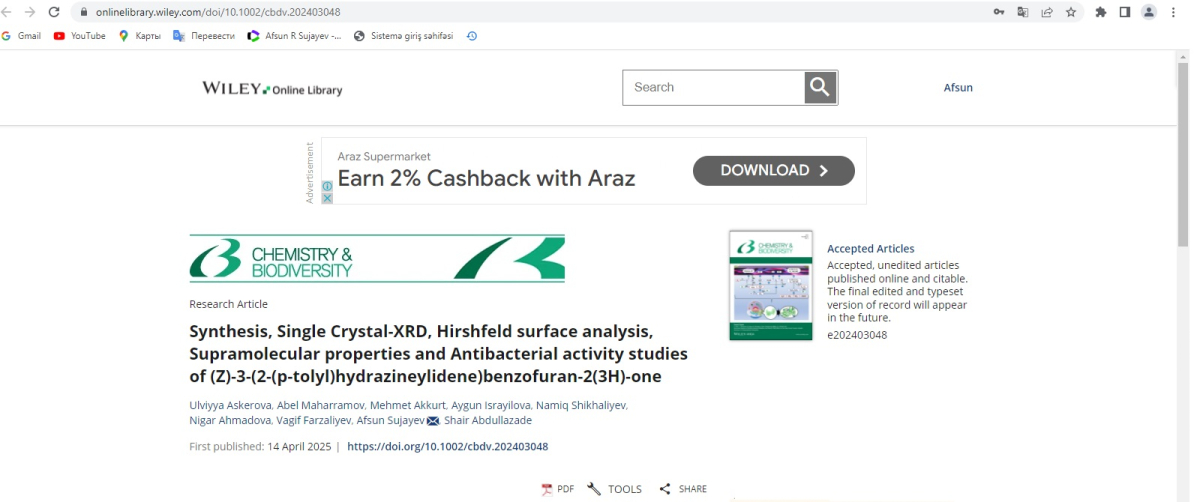Toggle the browser side panel

pyautogui.click(x=1125, y=12)
